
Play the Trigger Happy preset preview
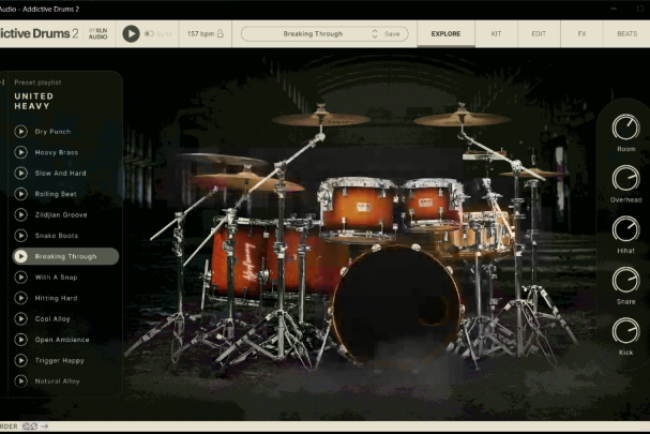coord(21,360)
